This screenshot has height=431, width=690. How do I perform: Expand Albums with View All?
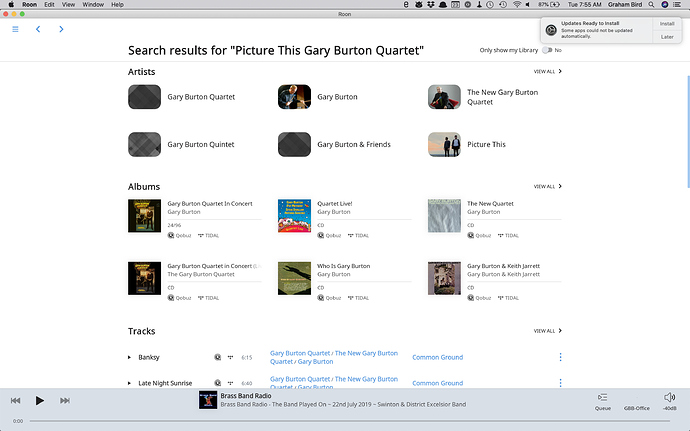[547, 186]
